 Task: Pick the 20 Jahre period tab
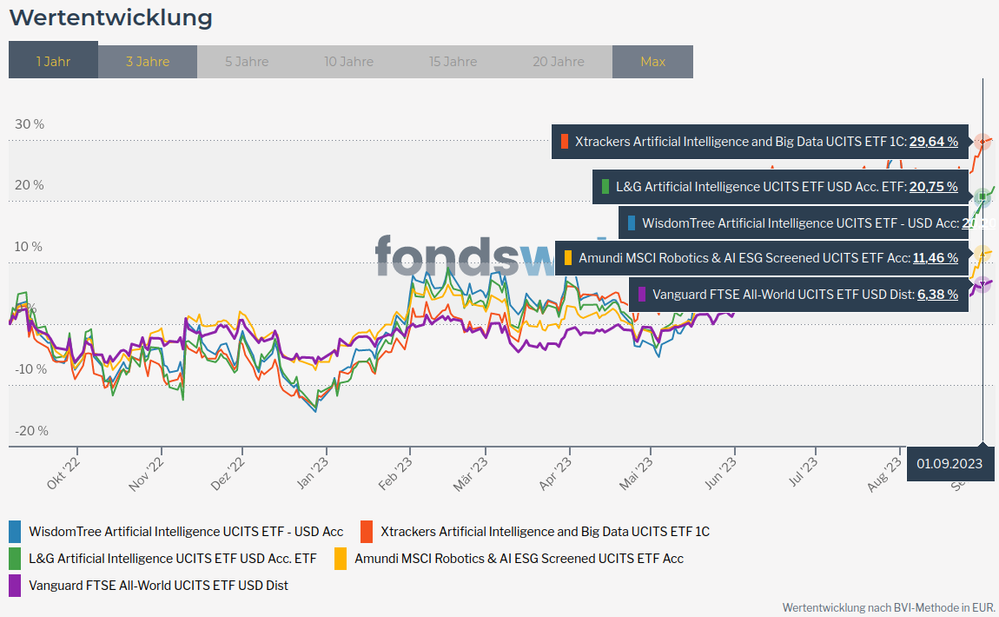tap(558, 61)
